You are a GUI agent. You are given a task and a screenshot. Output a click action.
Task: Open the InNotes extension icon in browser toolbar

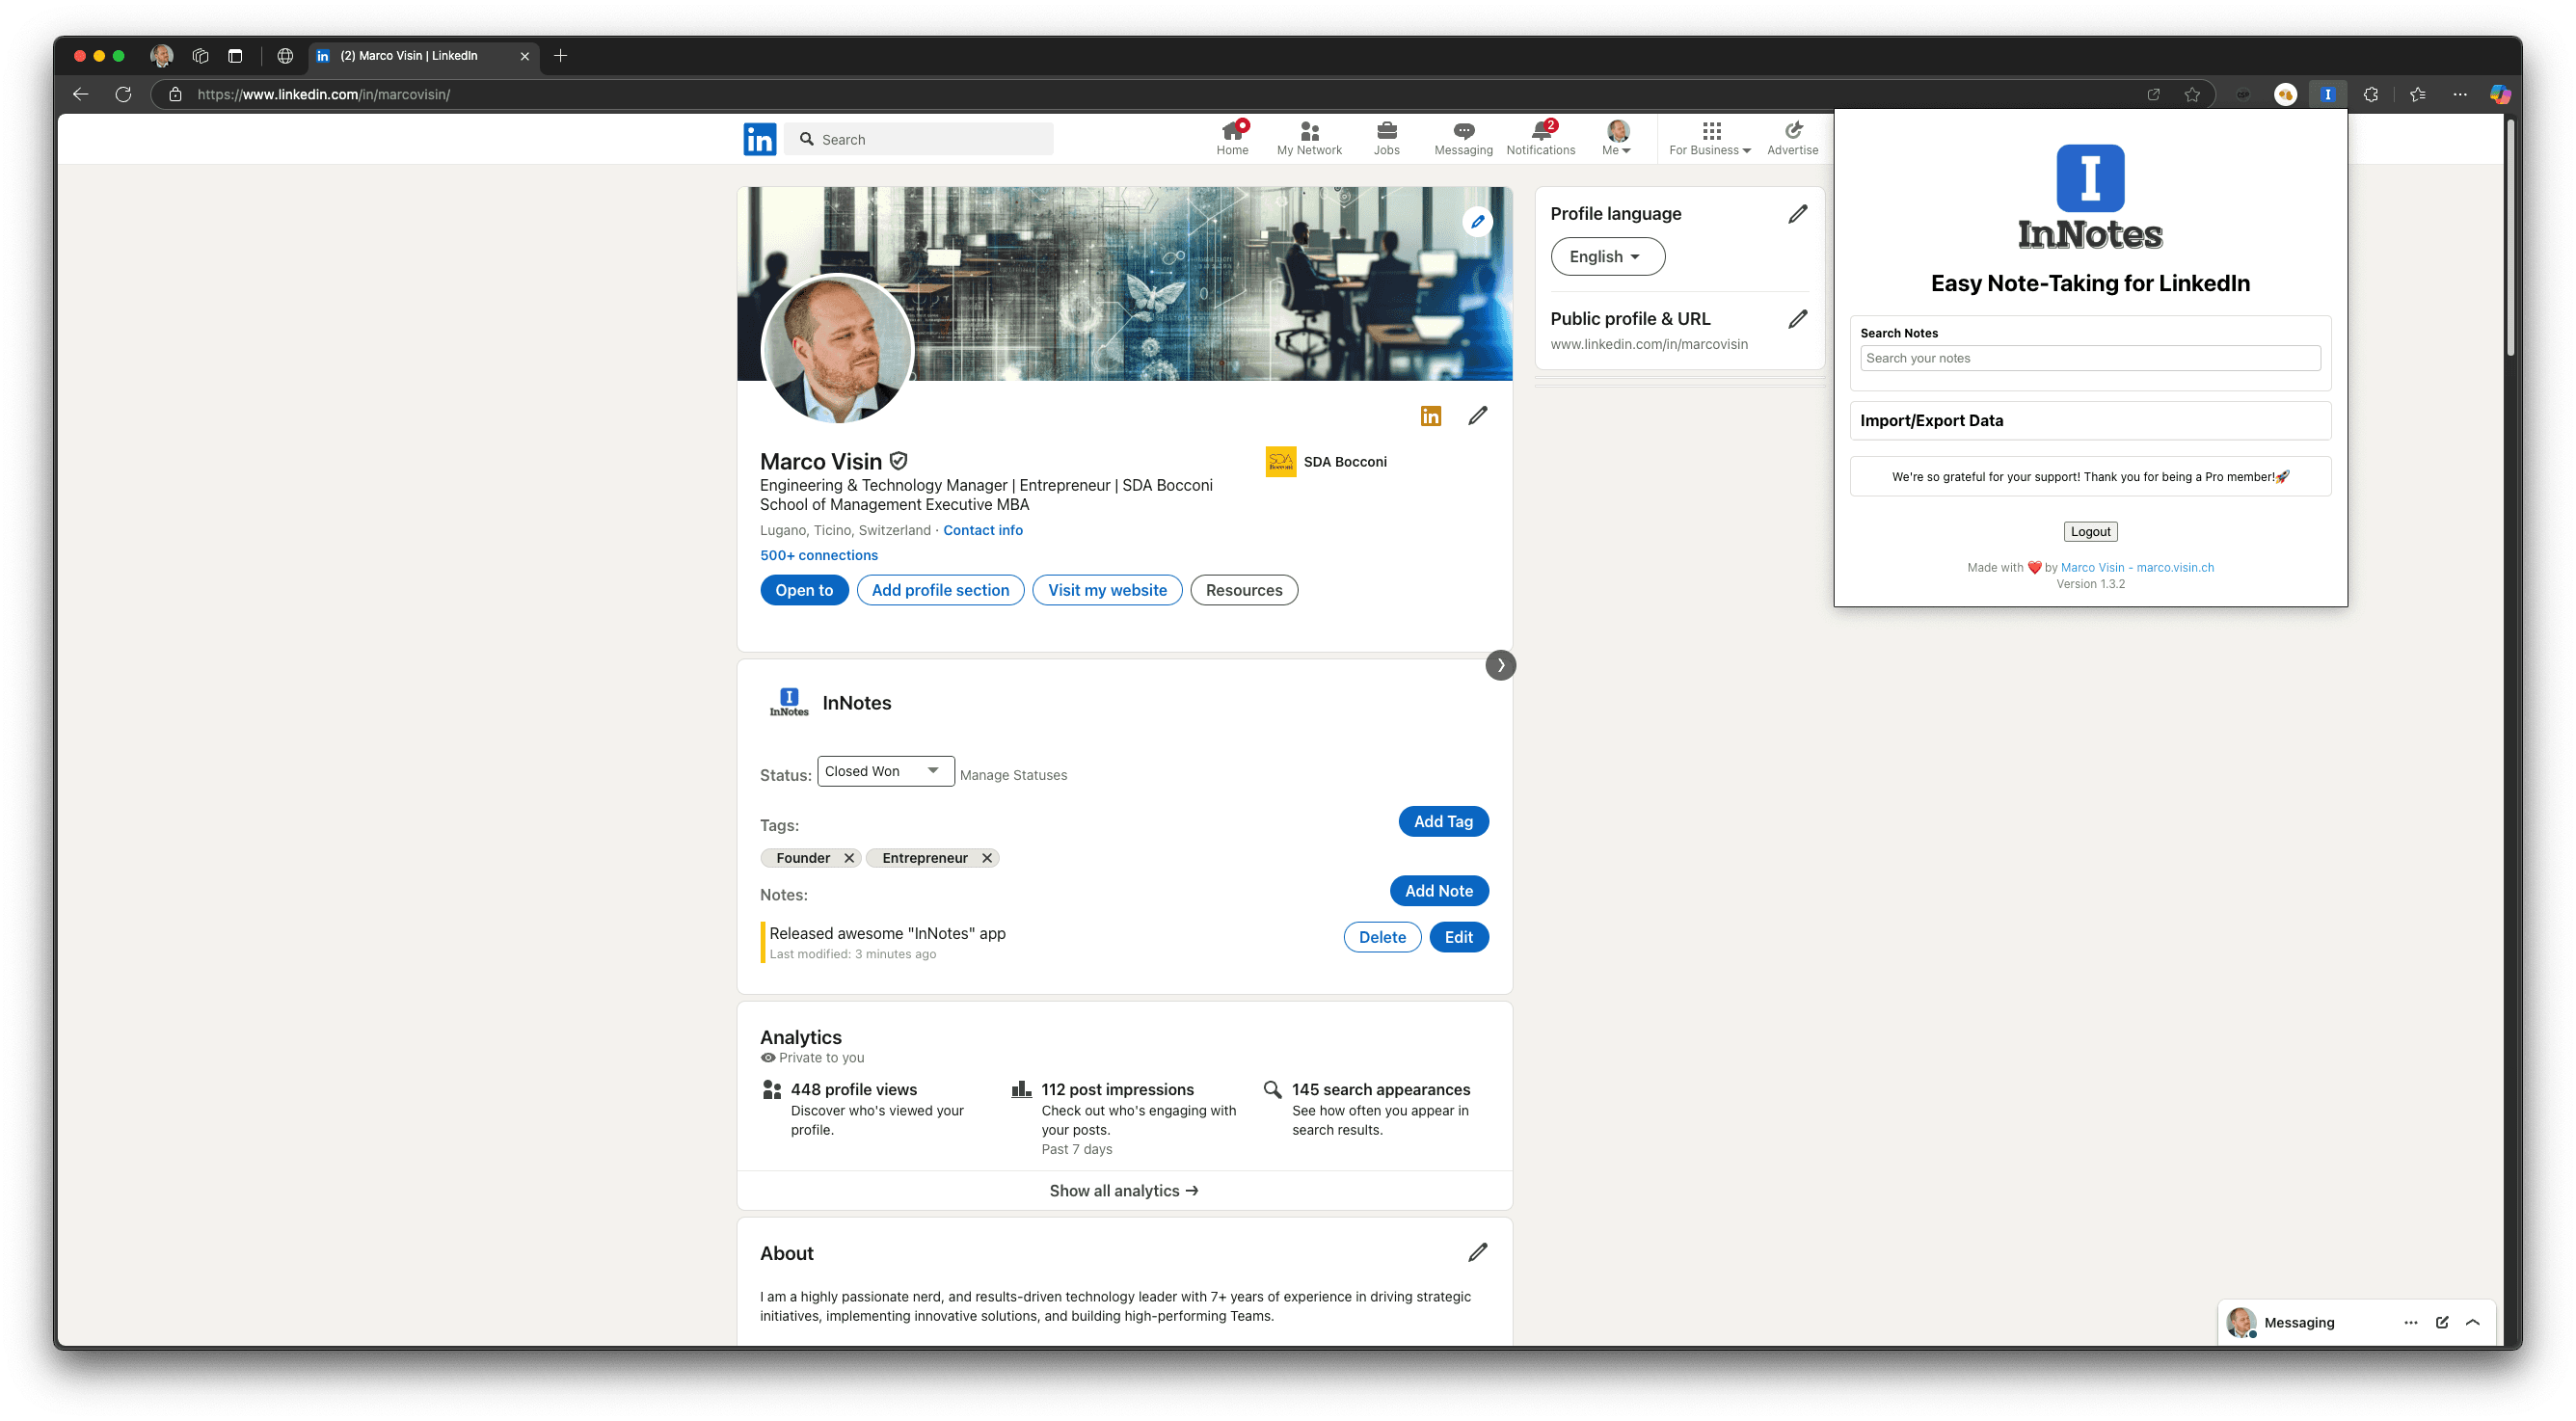[x=2328, y=94]
